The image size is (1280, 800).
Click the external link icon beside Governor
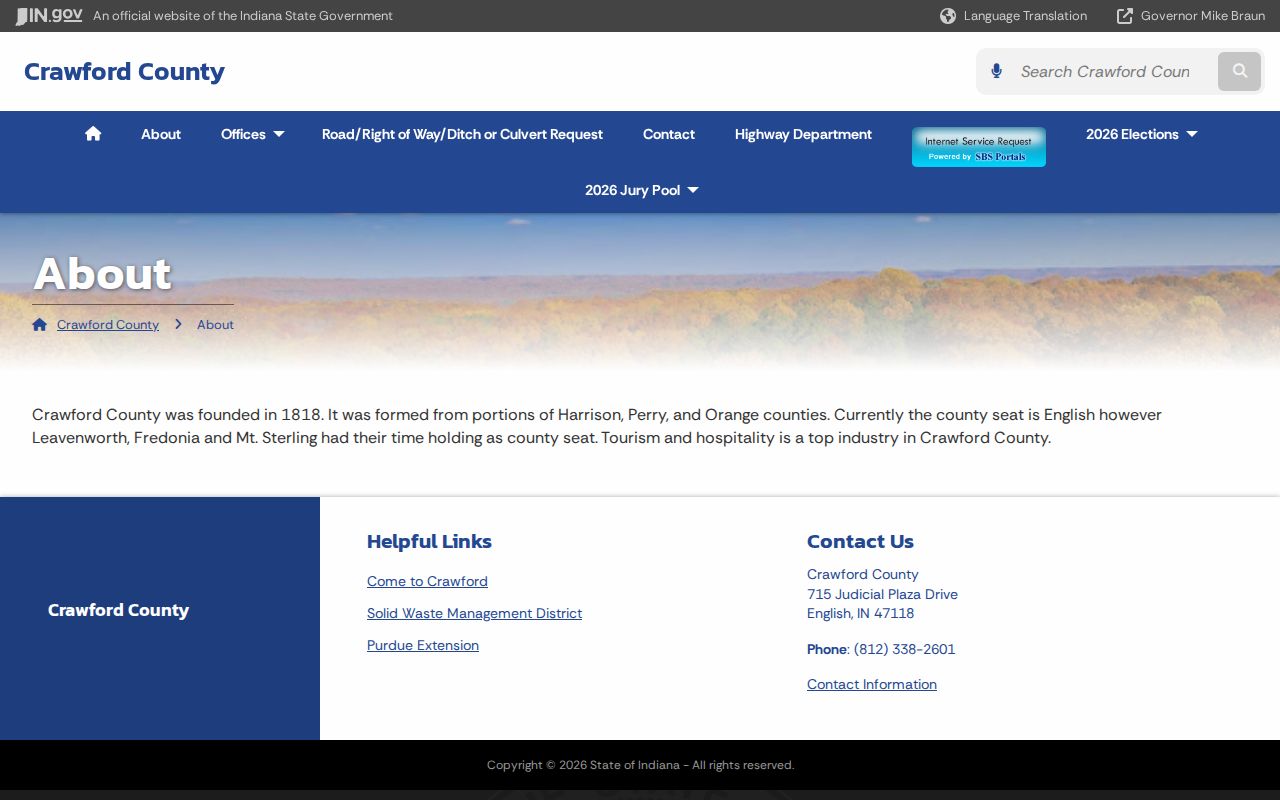pyautogui.click(x=1125, y=16)
